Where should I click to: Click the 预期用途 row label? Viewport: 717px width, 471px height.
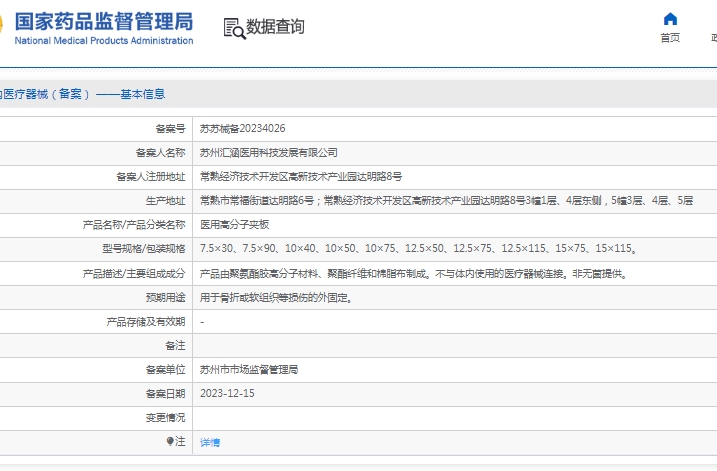pyautogui.click(x=166, y=298)
